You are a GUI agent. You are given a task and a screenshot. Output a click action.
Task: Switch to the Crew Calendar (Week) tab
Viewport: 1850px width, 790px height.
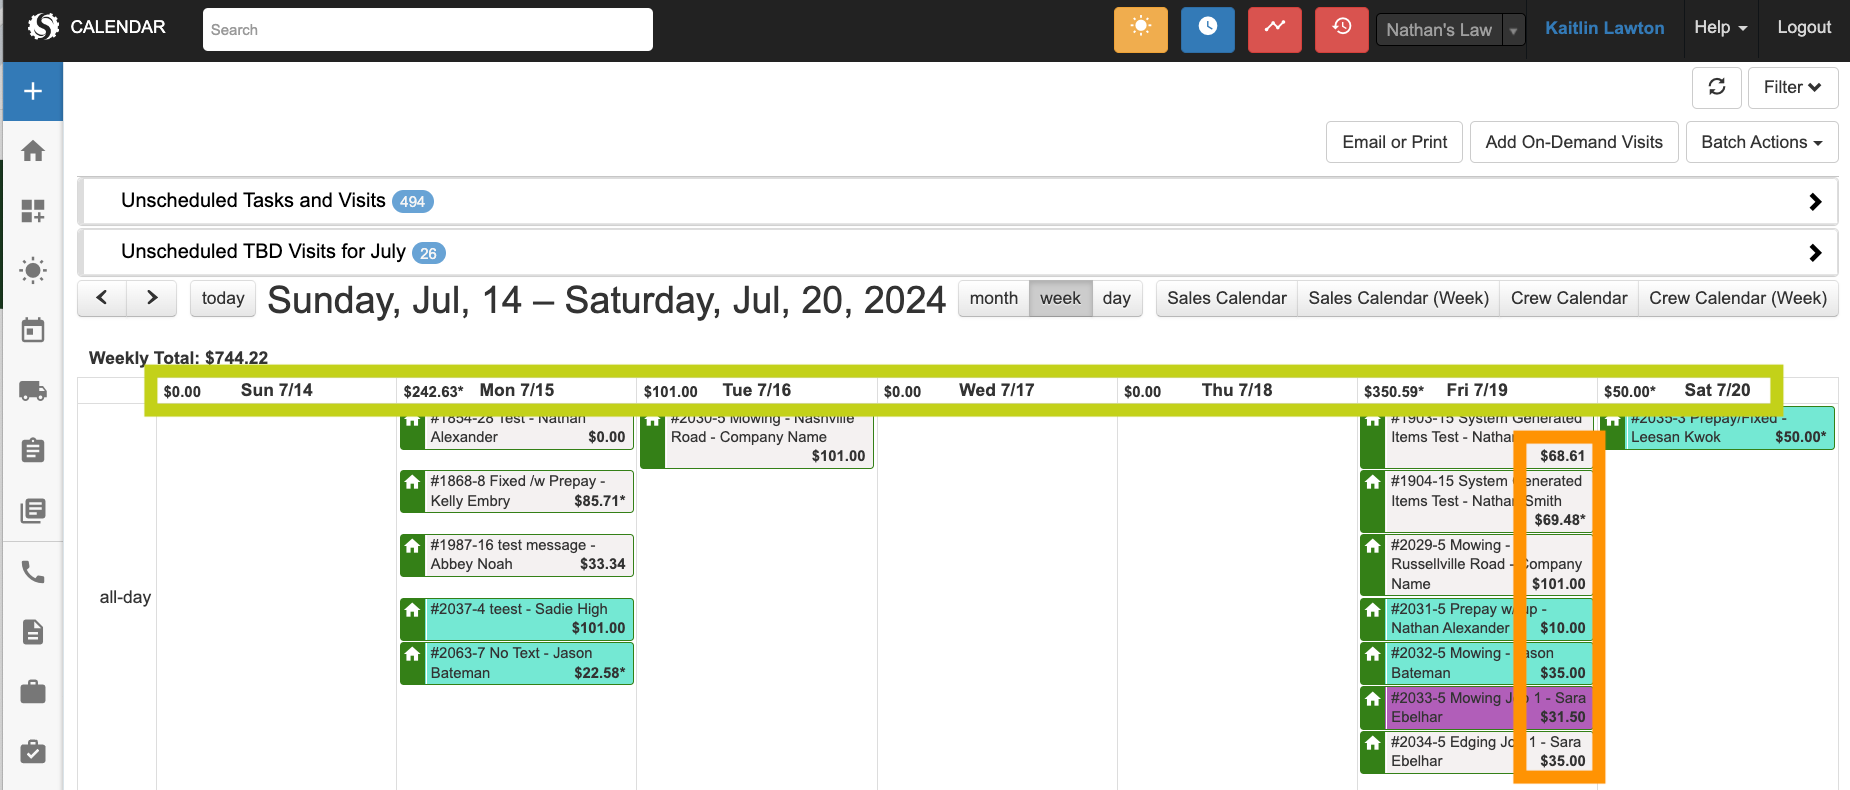click(1737, 298)
